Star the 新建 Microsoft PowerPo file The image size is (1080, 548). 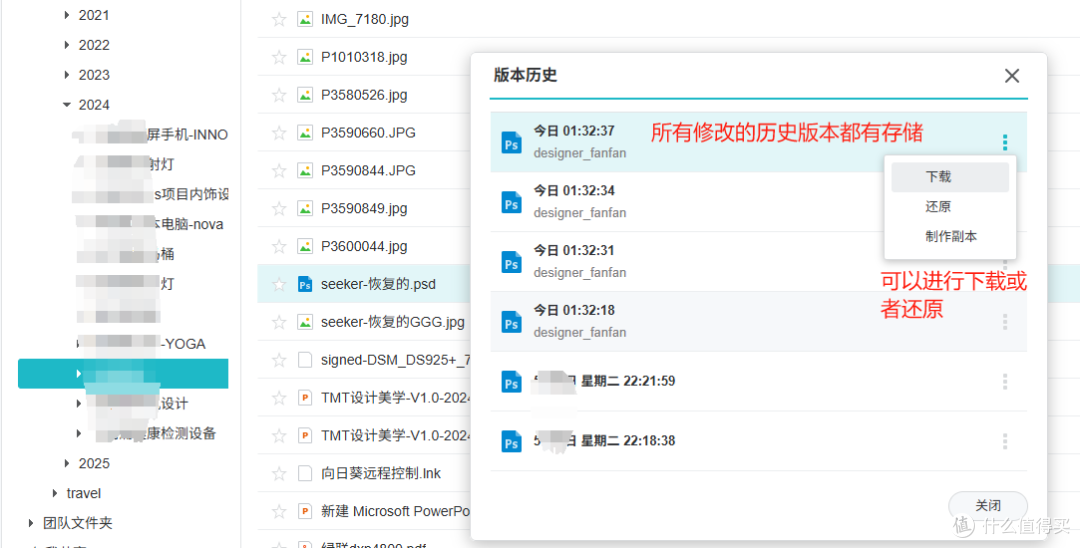click(279, 512)
